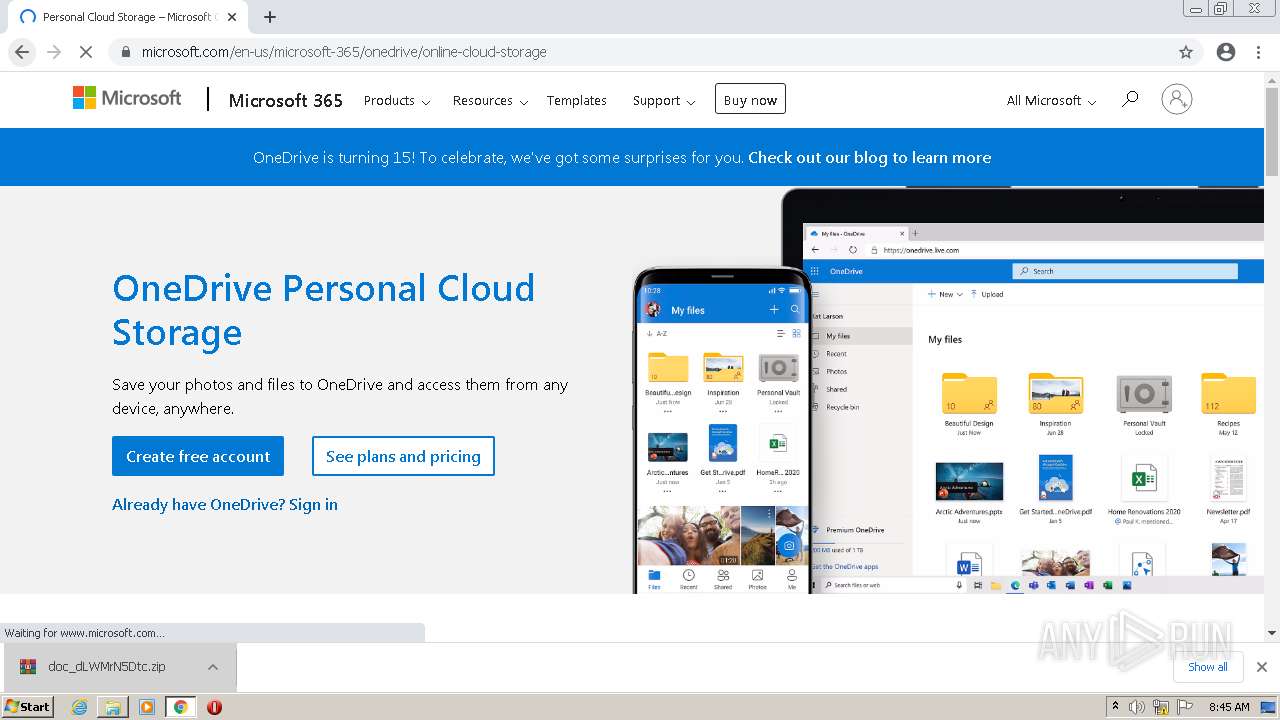Open the downloaded doc_dLWMrN5Dtc.zip file
This screenshot has width=1280, height=720.
(x=106, y=666)
